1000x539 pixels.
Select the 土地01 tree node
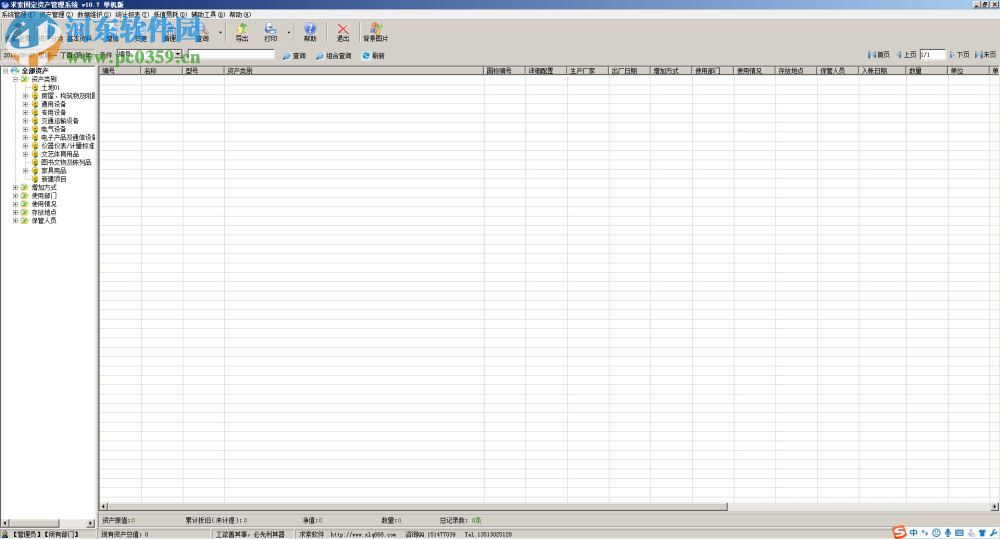point(50,87)
